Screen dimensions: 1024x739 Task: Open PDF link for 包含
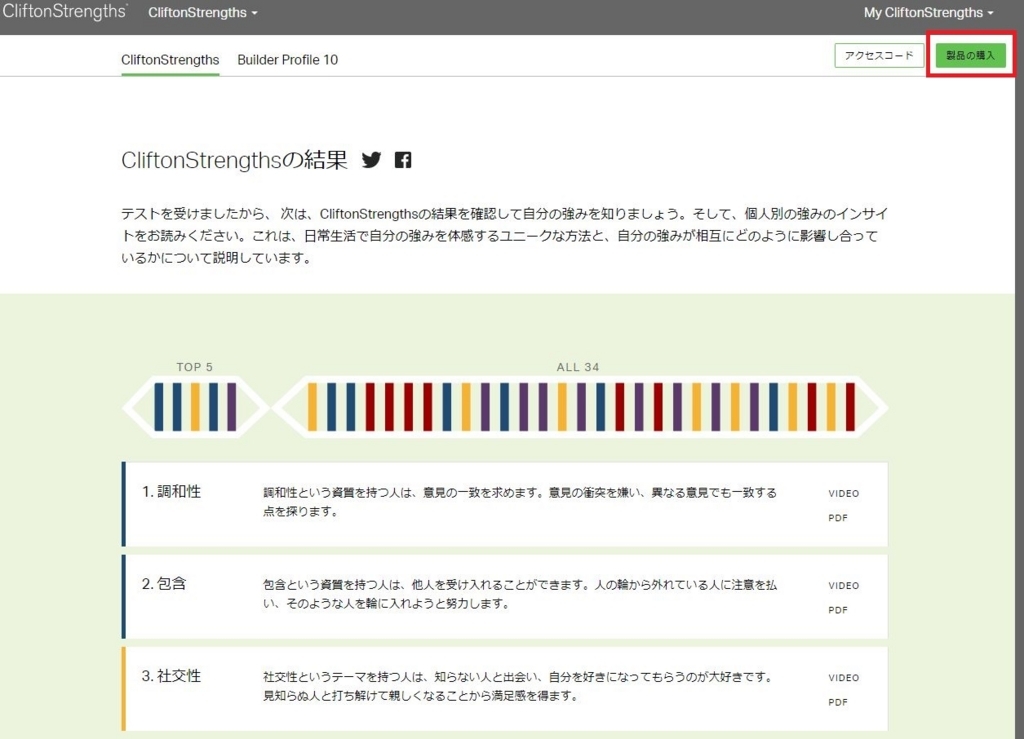coord(838,610)
